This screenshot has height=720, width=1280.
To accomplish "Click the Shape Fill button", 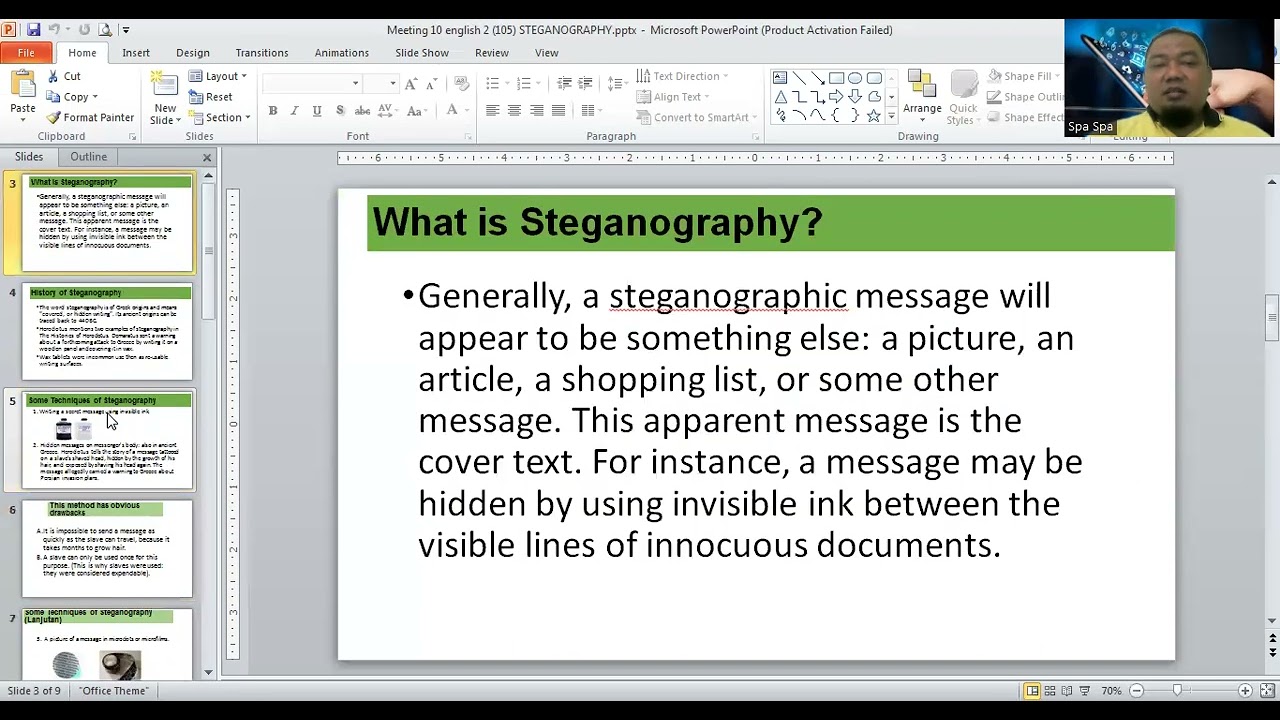I will click(1024, 76).
